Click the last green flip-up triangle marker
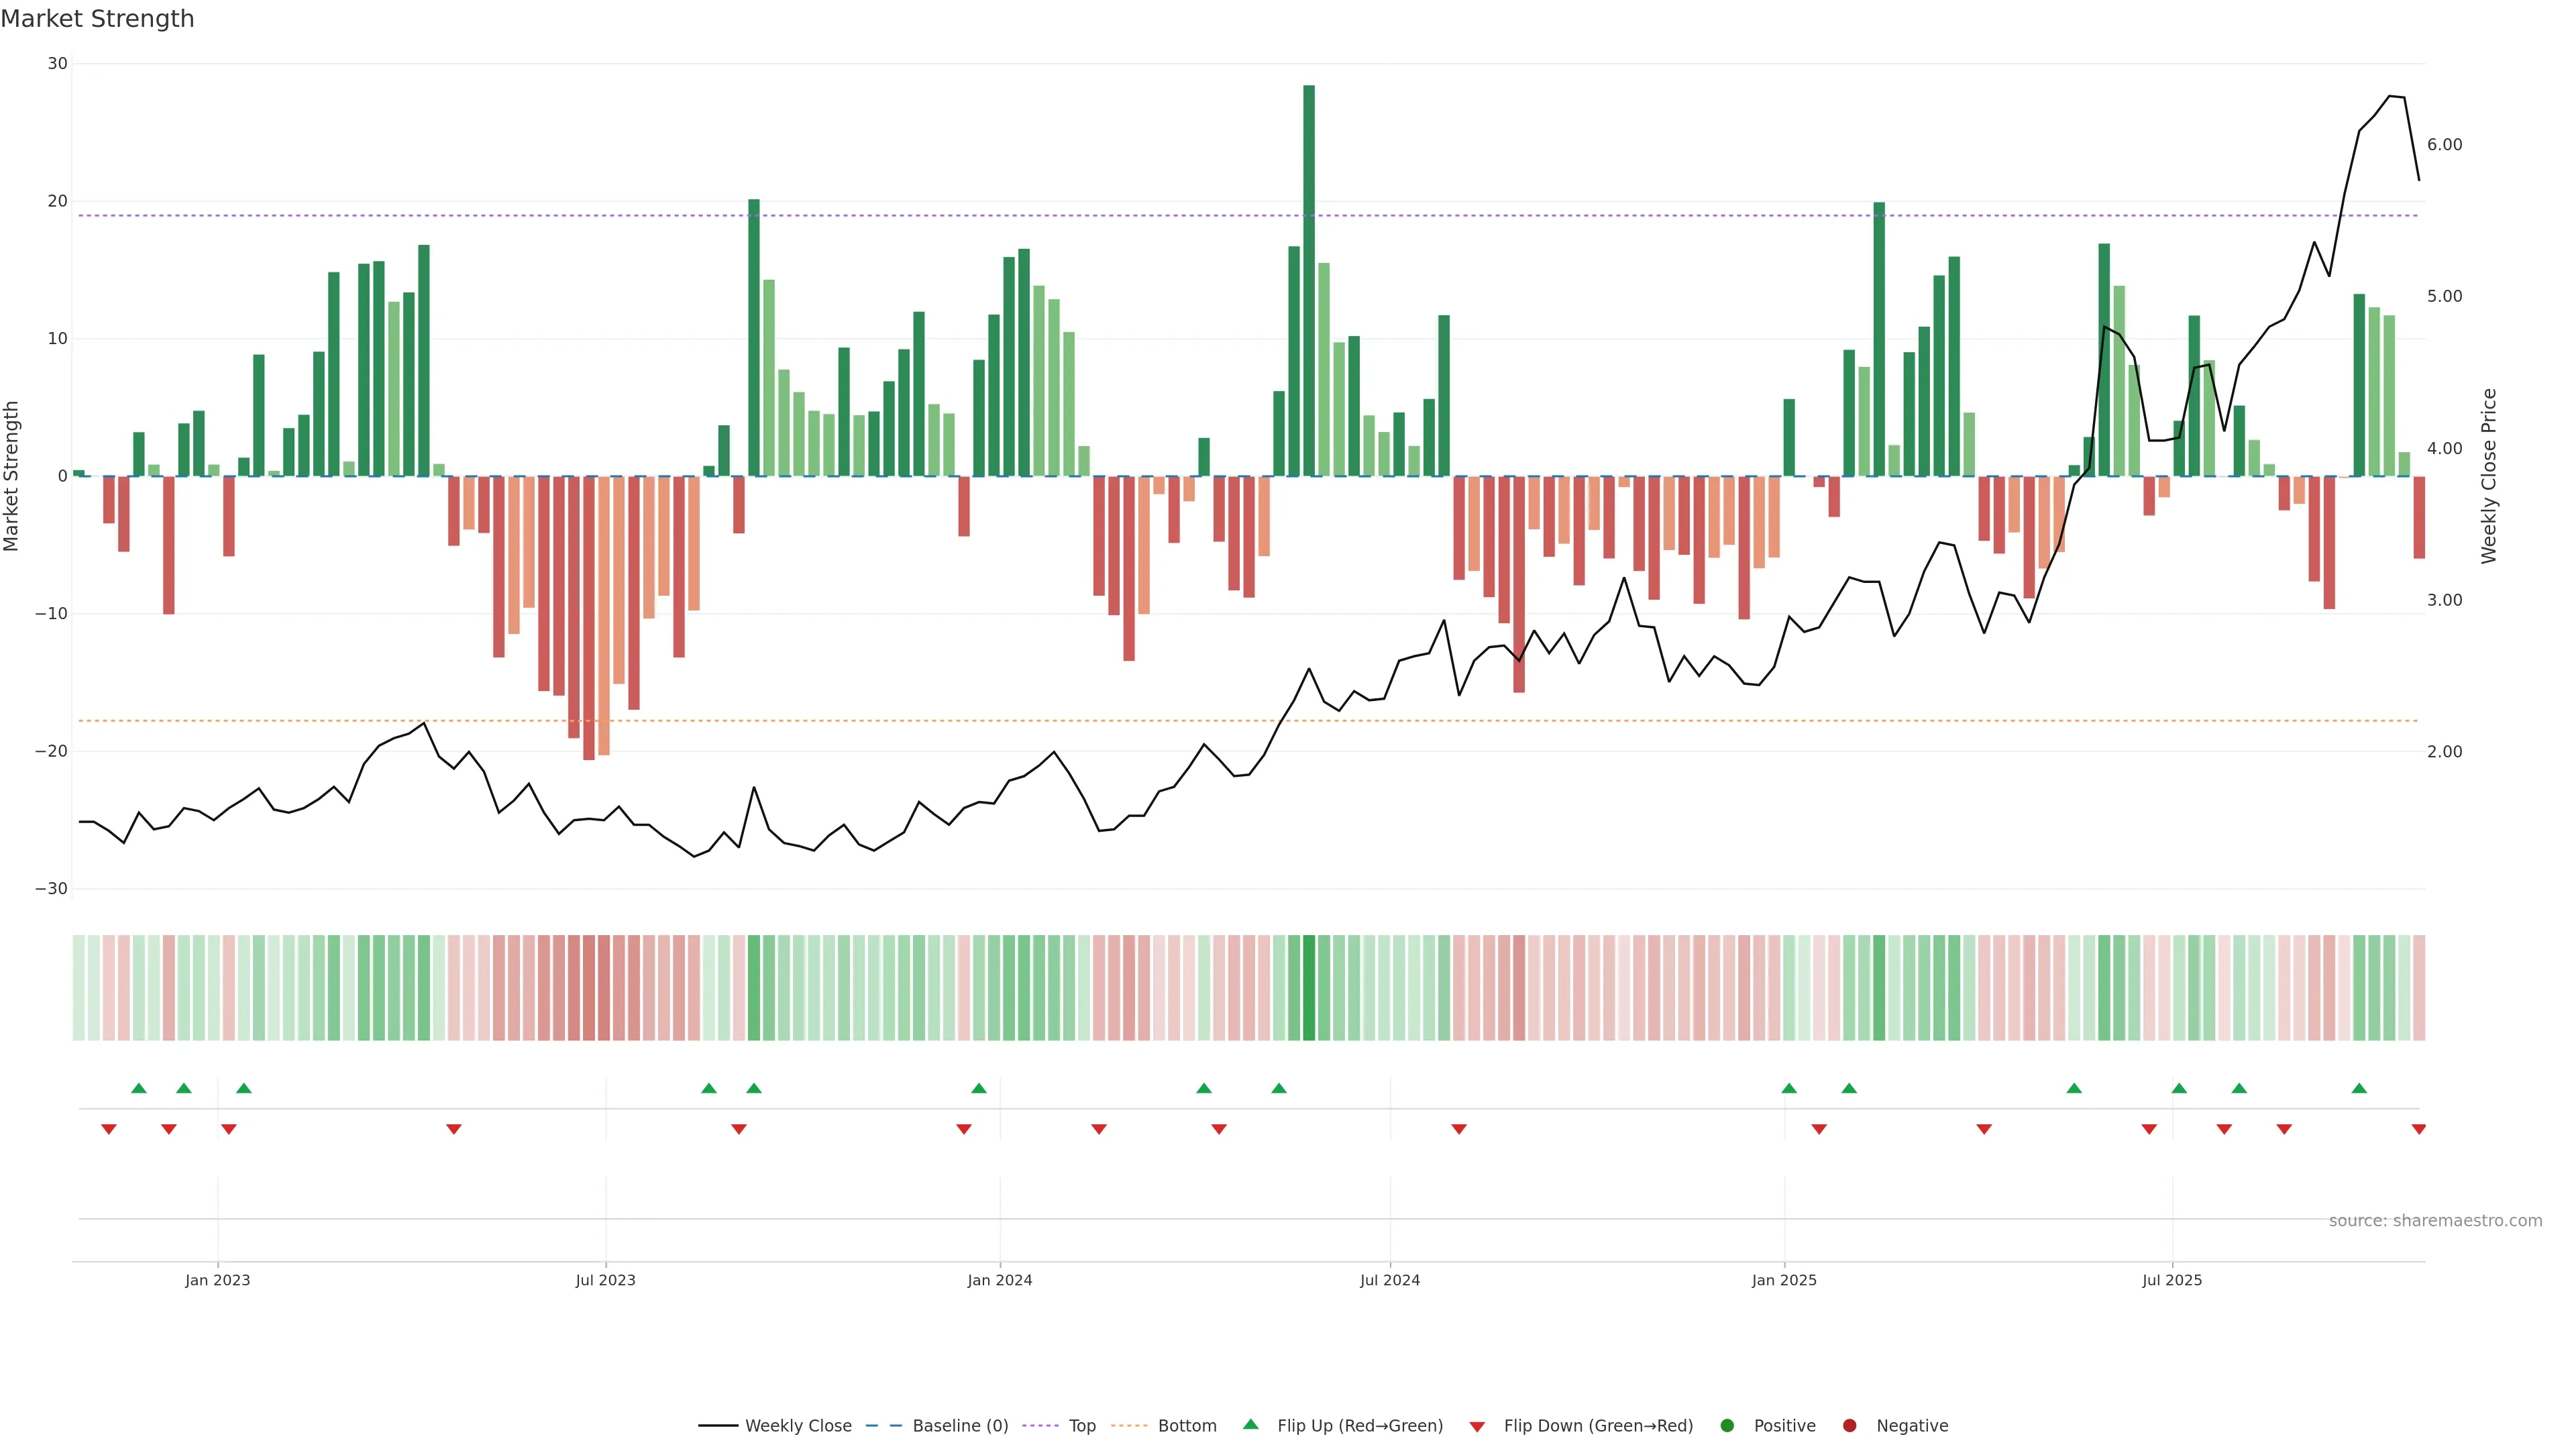The height and width of the screenshot is (1449, 2576). [2359, 1088]
